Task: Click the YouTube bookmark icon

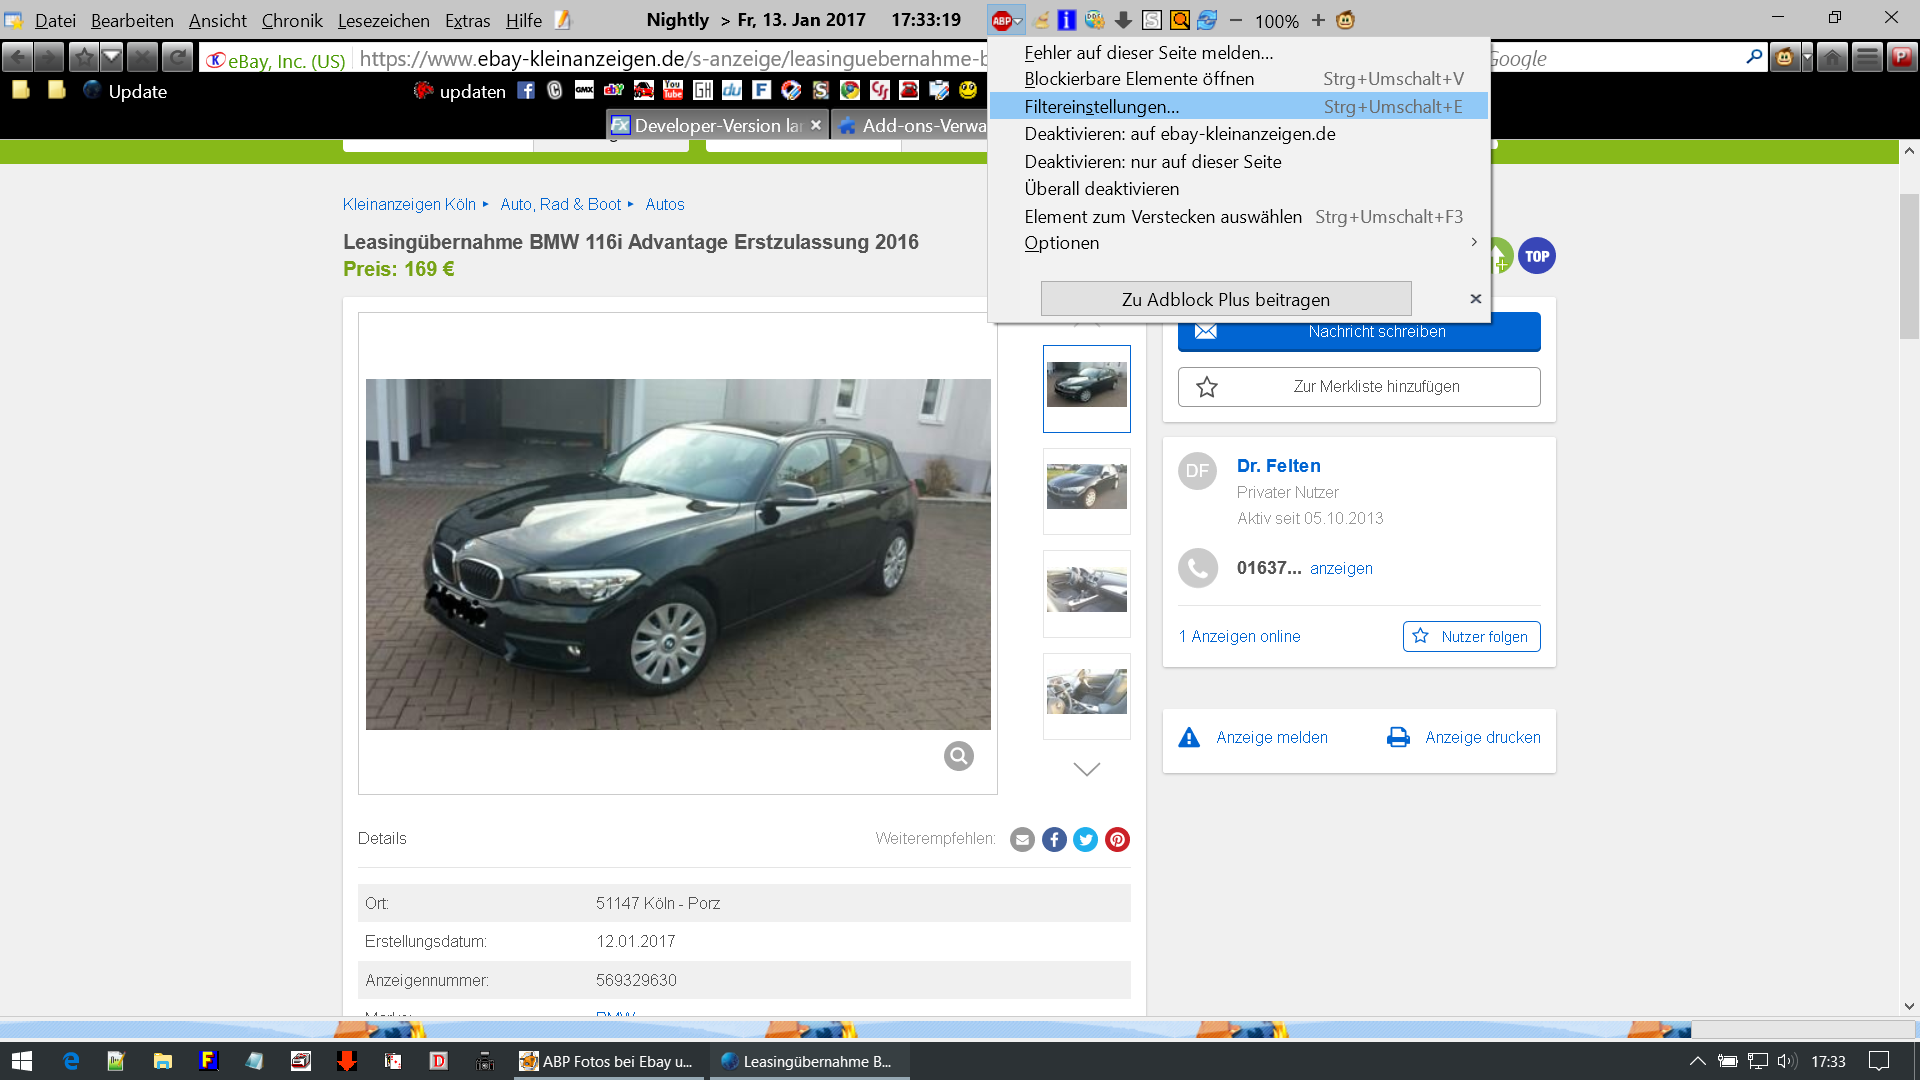Action: click(x=673, y=91)
